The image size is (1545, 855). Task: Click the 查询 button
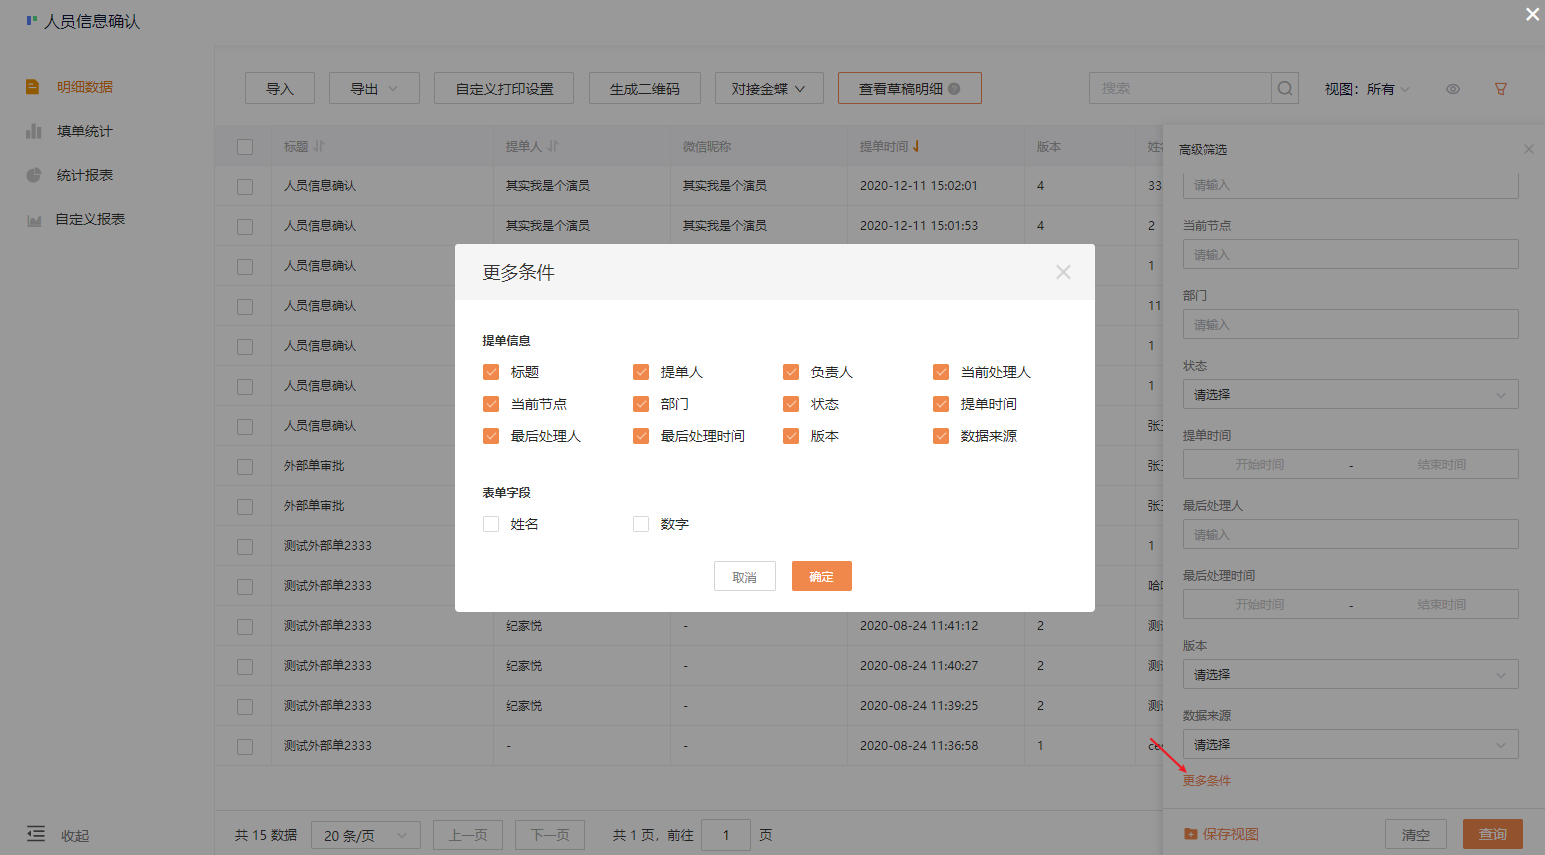(x=1493, y=834)
